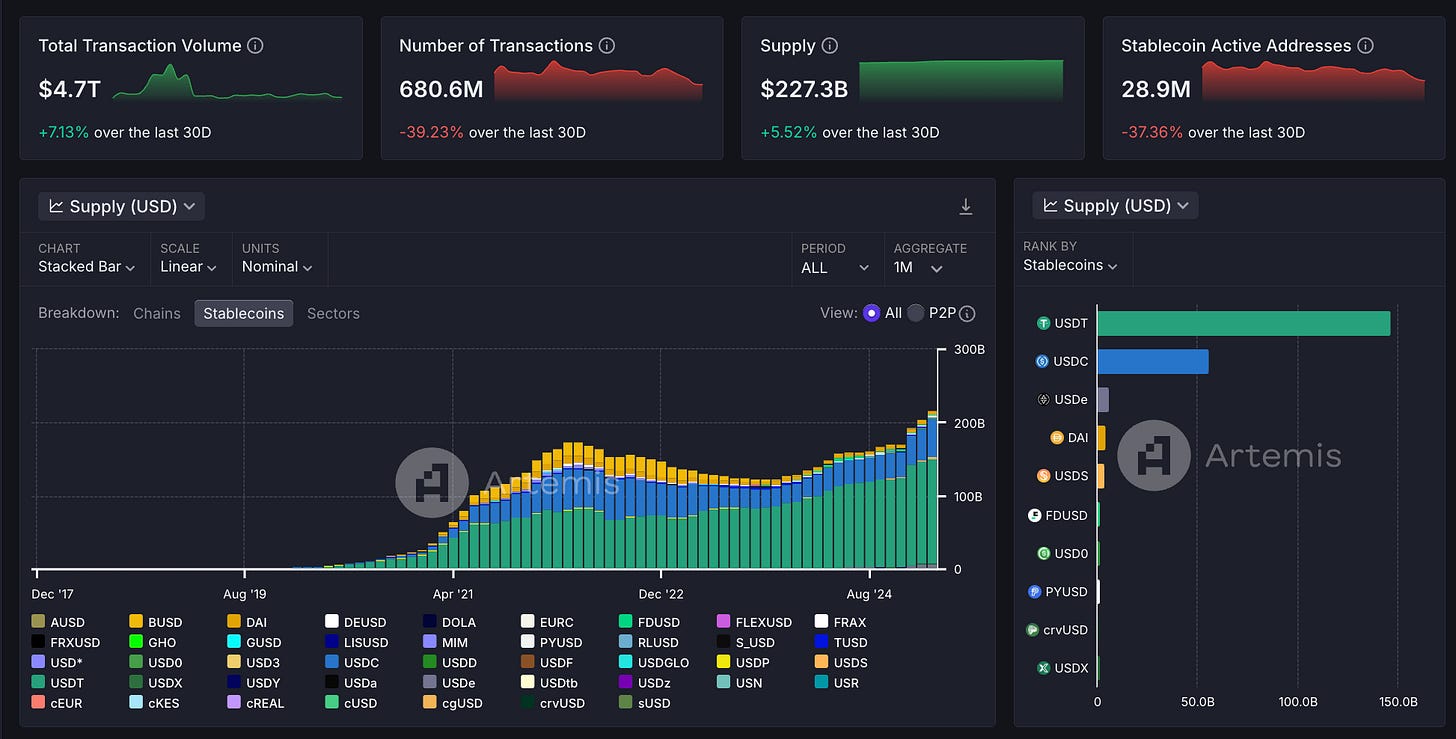Viewport: 1456px width, 739px height.
Task: Switch breakdown to Chains tab
Action: pyautogui.click(x=157, y=313)
